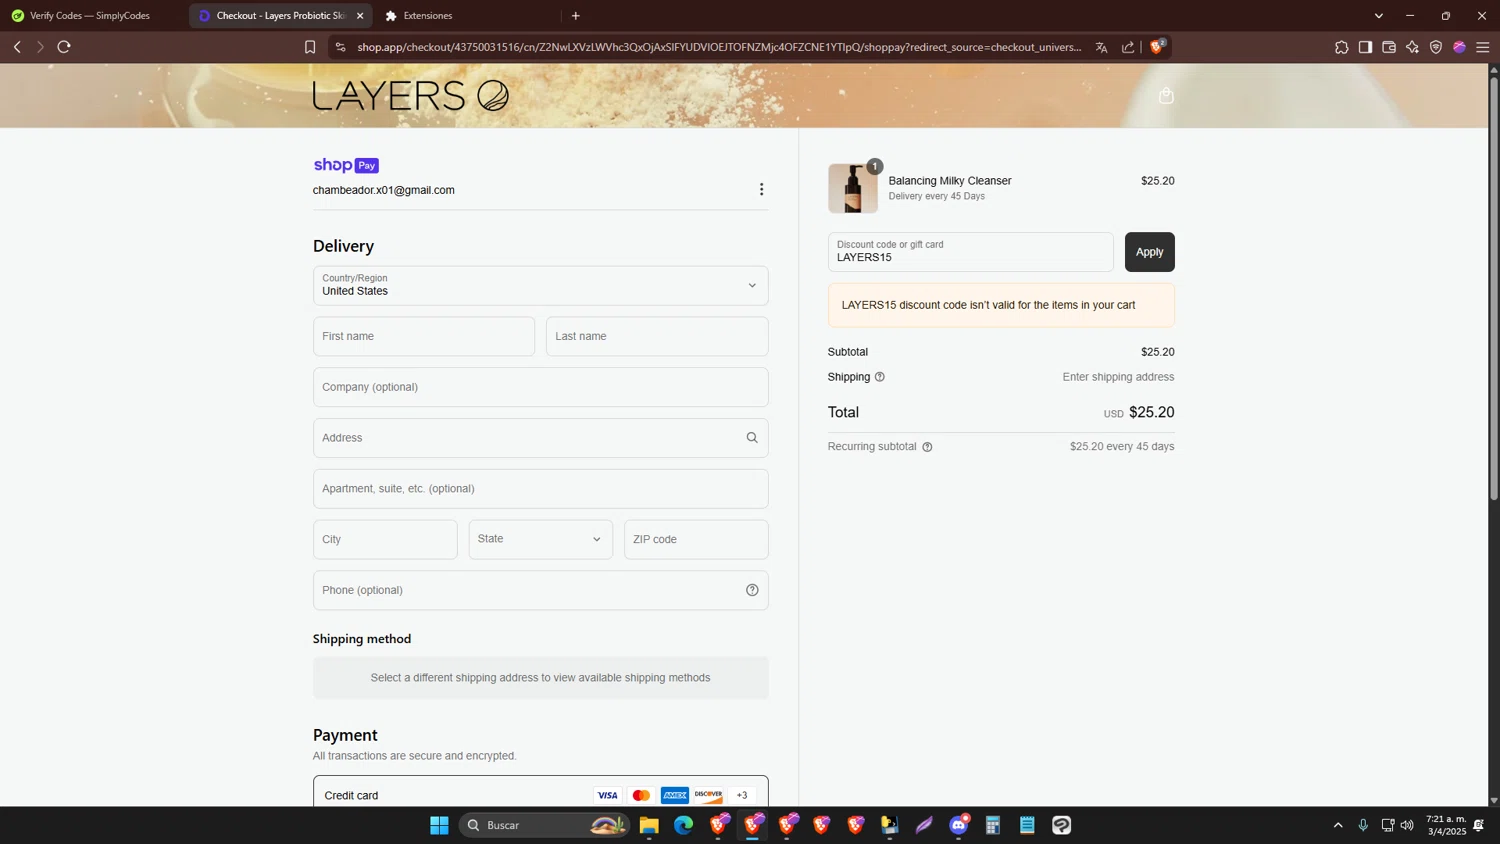Viewport: 1500px width, 844px height.
Task: Open the Leo AI sparkle icon
Action: [1412, 47]
